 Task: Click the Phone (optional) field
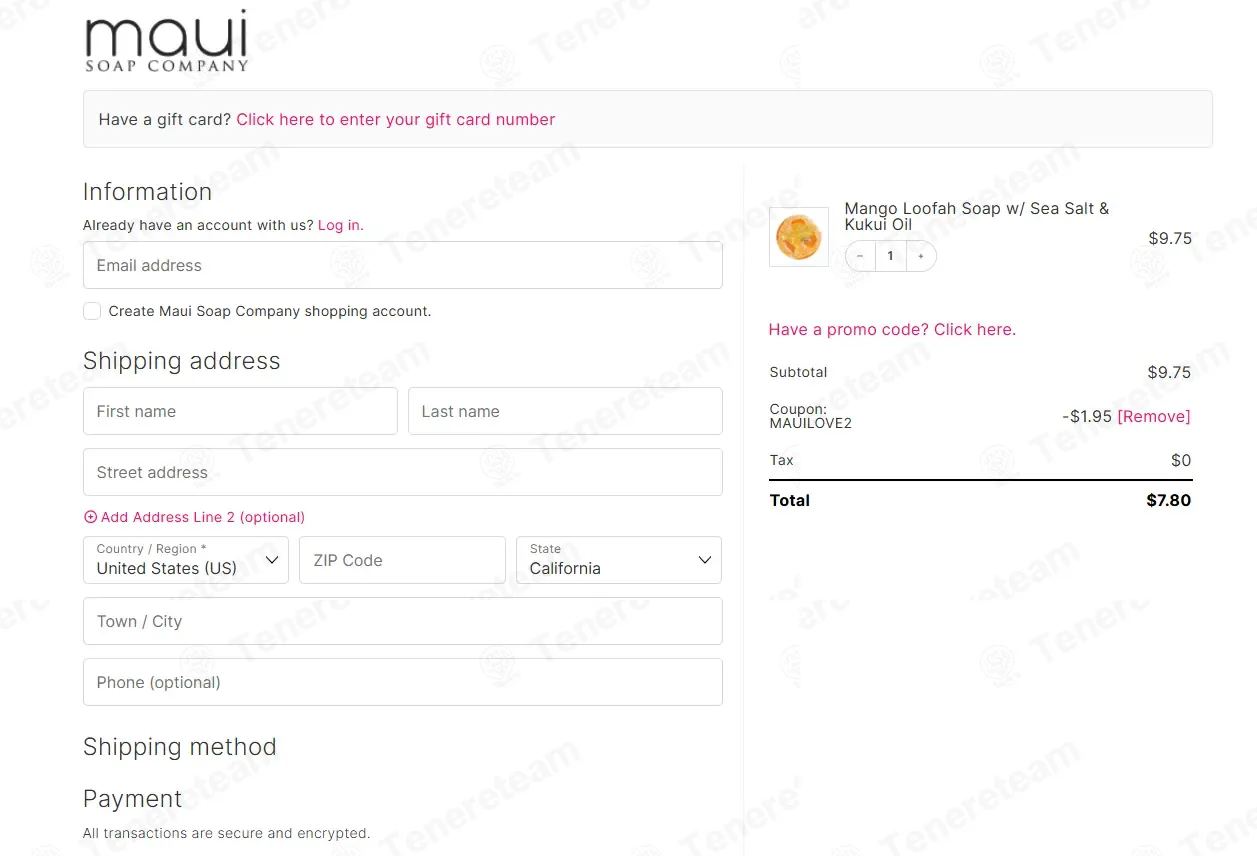point(403,682)
